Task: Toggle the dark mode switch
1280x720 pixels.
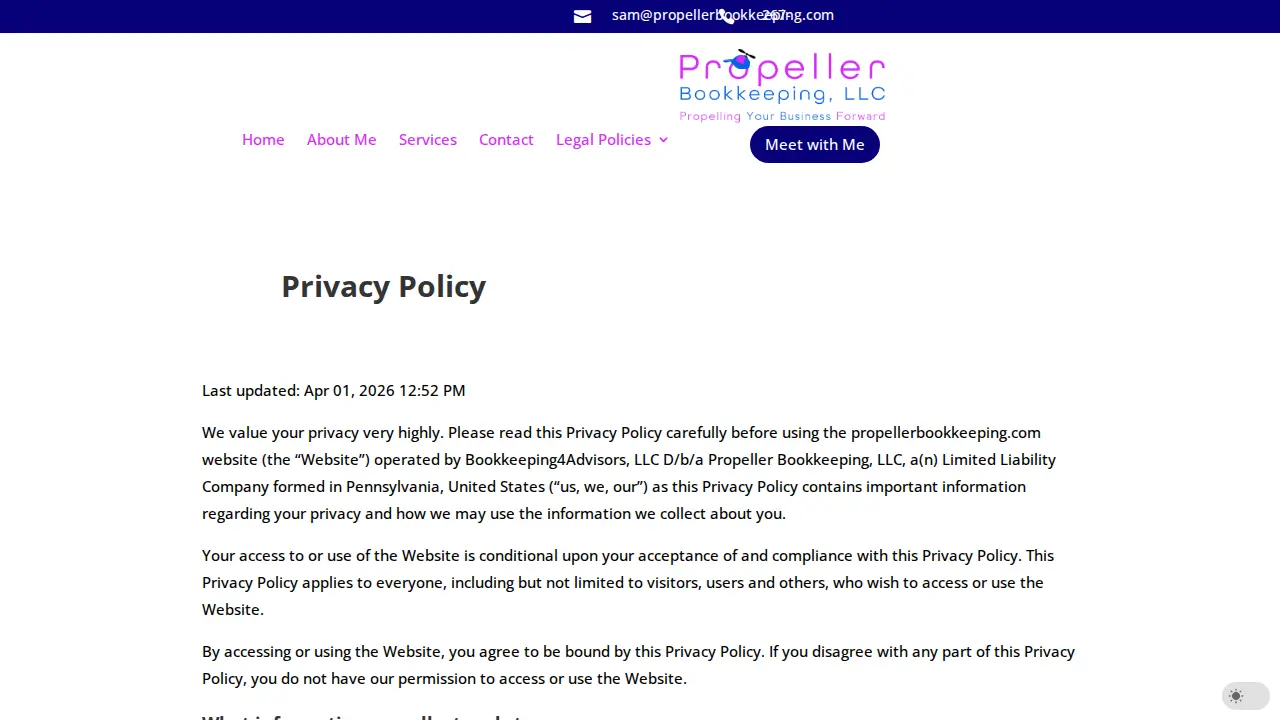Action: 1246,696
